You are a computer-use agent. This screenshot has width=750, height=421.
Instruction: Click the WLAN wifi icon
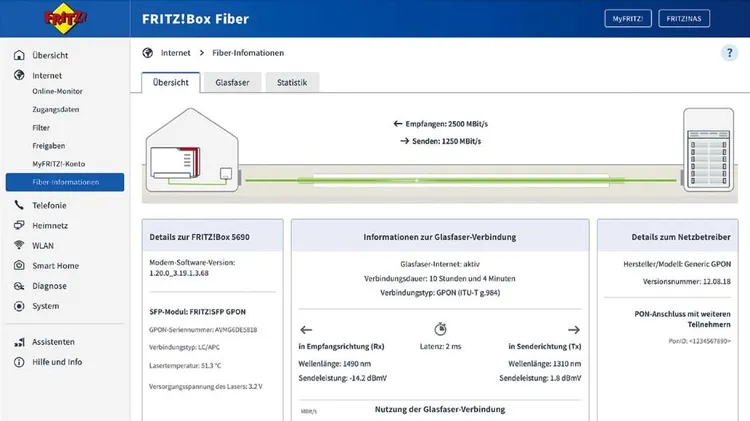pos(19,245)
